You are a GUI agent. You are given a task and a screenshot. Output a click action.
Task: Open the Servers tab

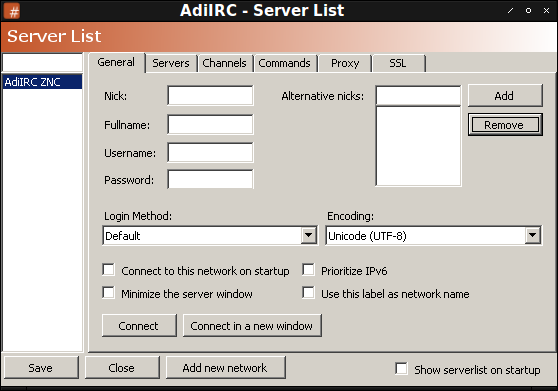tap(171, 63)
